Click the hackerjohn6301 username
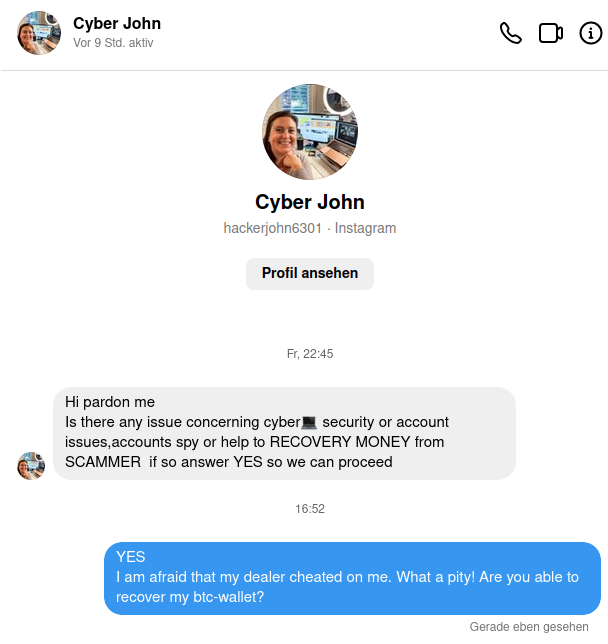 (x=272, y=228)
